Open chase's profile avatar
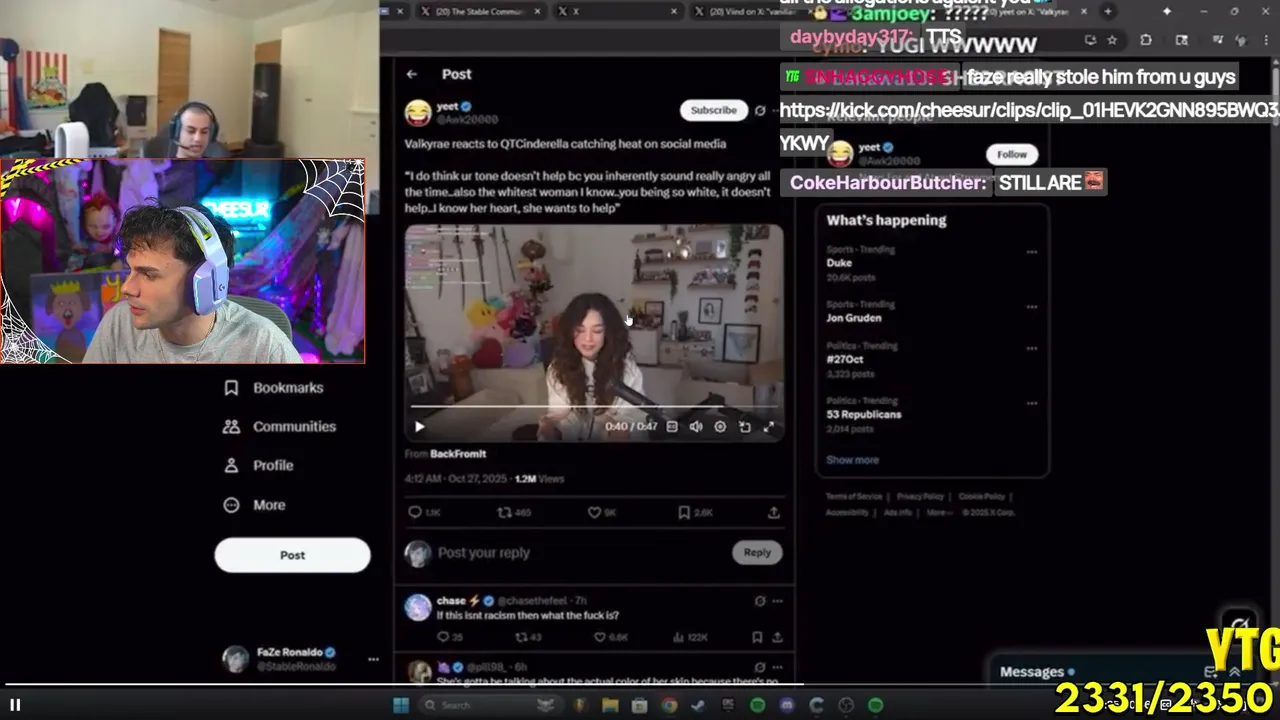This screenshot has width=1280, height=720. click(x=418, y=606)
